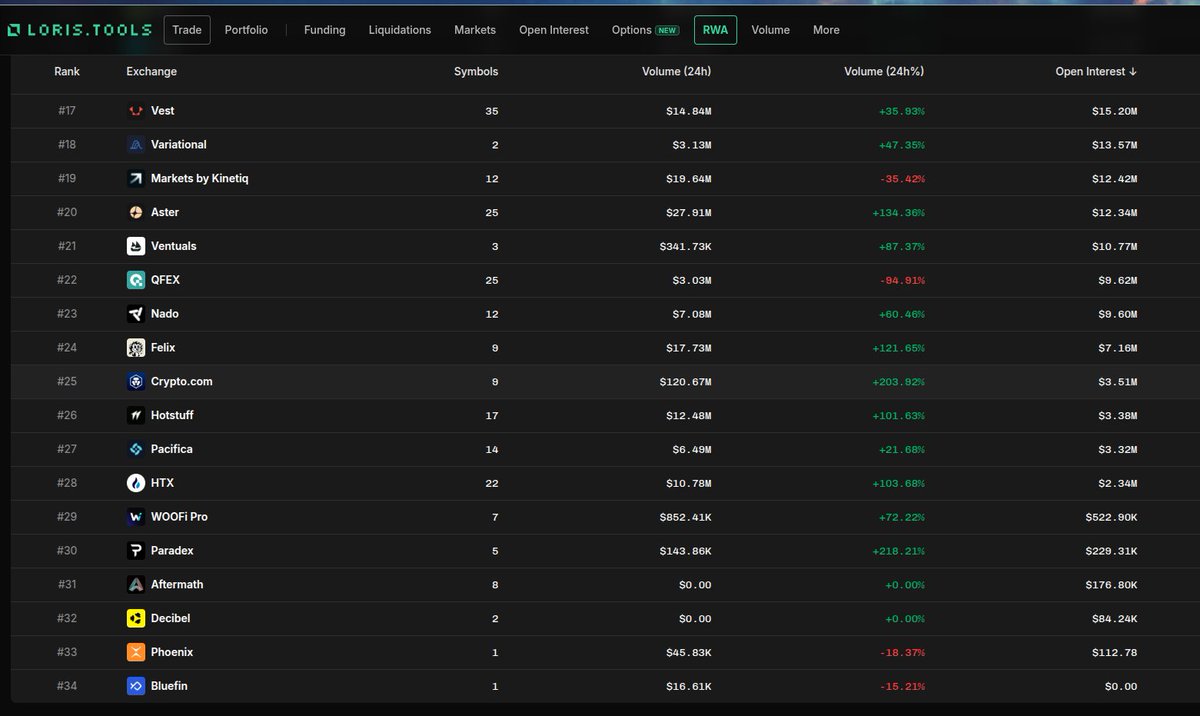Click the $15.20M open interest value
1200x716 pixels.
point(1114,111)
